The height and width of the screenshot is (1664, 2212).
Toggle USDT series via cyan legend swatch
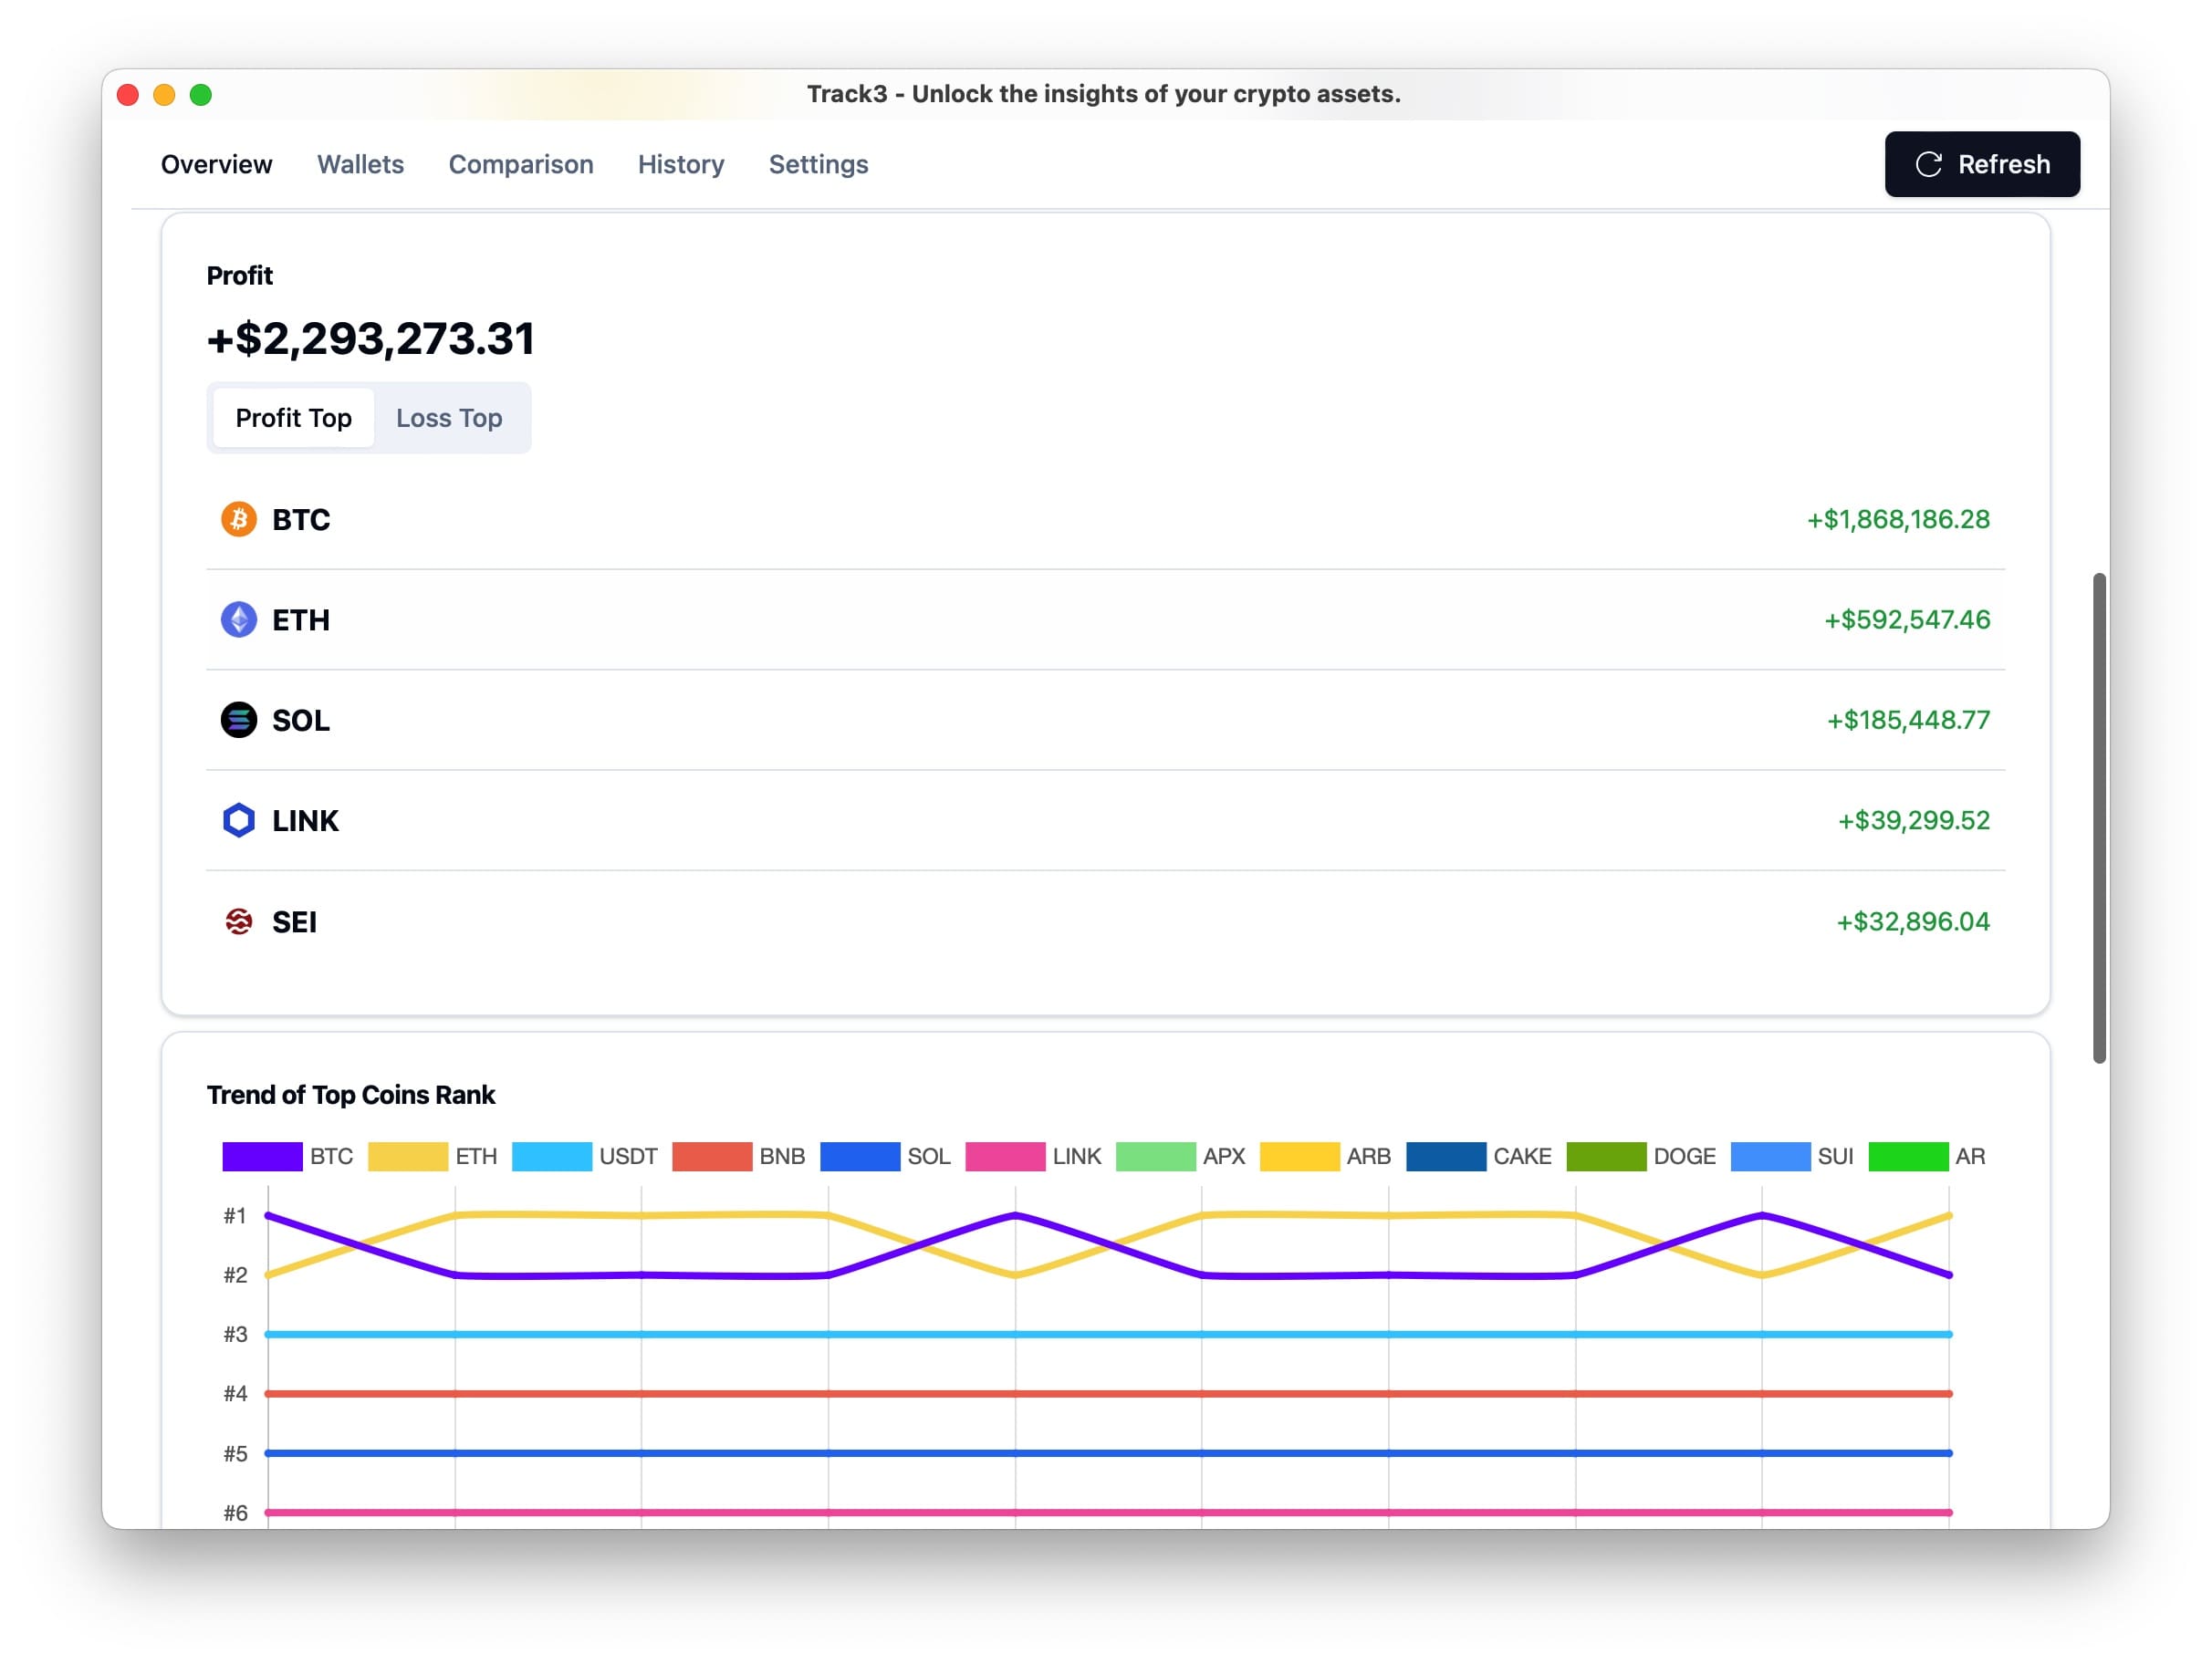pyautogui.click(x=552, y=1156)
